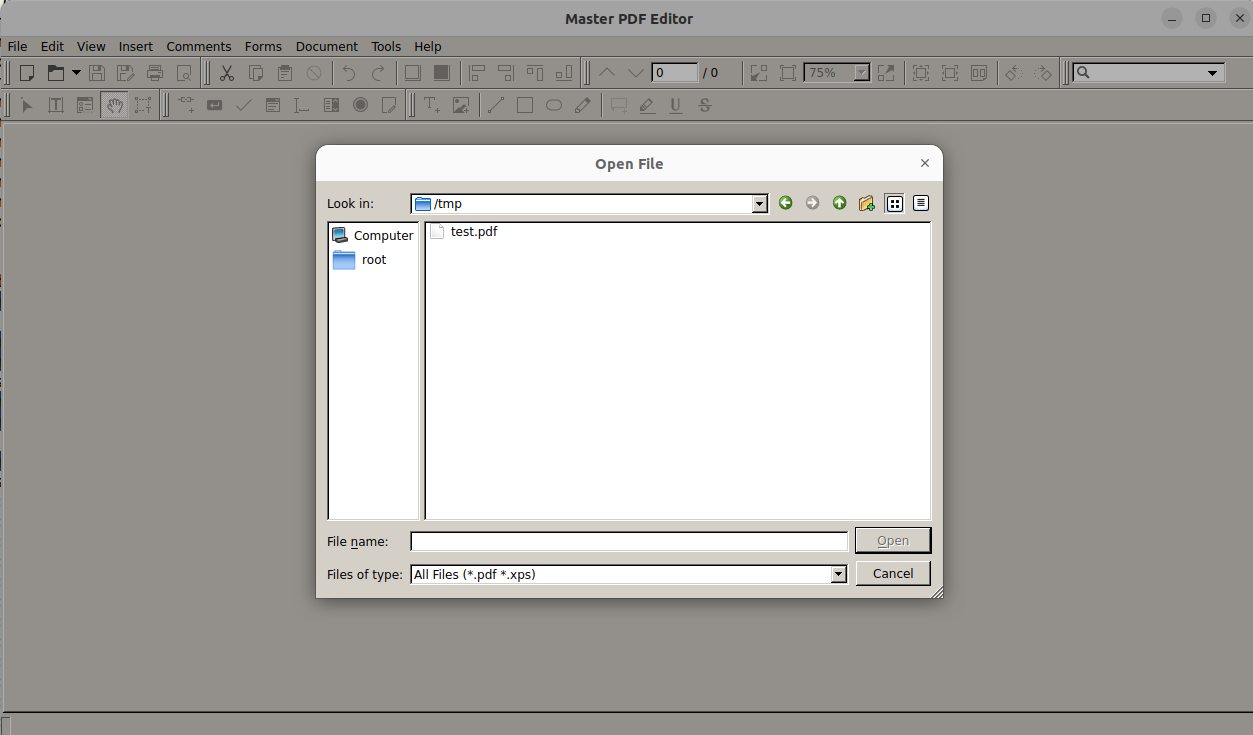
Task: Go forward in the Open File dialog
Action: [x=812, y=203]
